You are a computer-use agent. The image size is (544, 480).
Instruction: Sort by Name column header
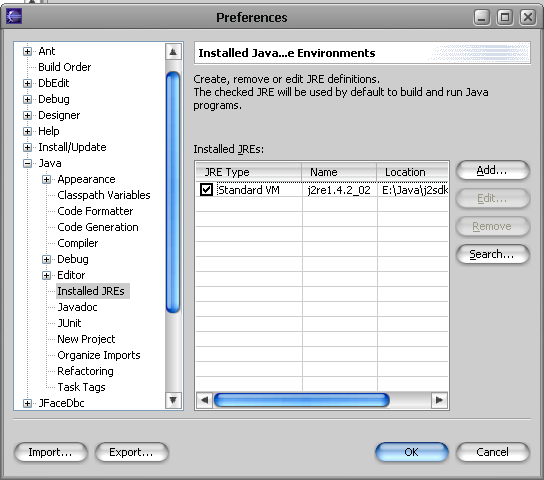[339, 172]
